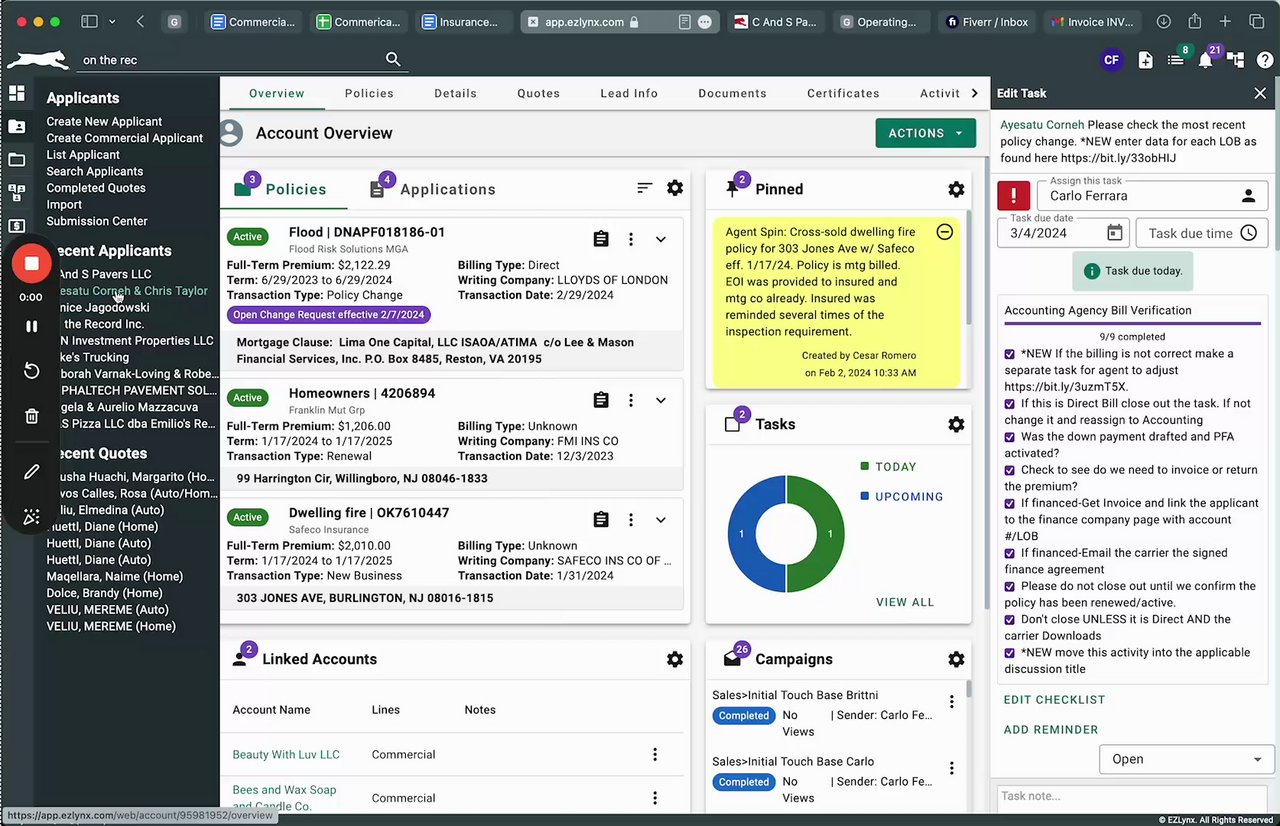Uncheck 'If financed-Email the carrier' item

pyautogui.click(x=1010, y=553)
